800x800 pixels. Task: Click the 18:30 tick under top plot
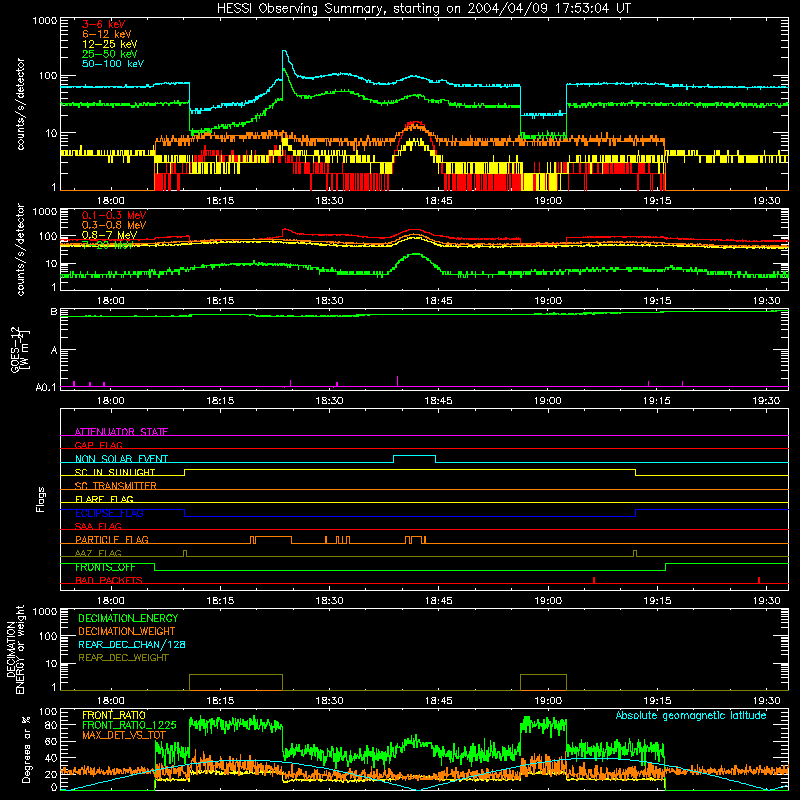point(329,201)
